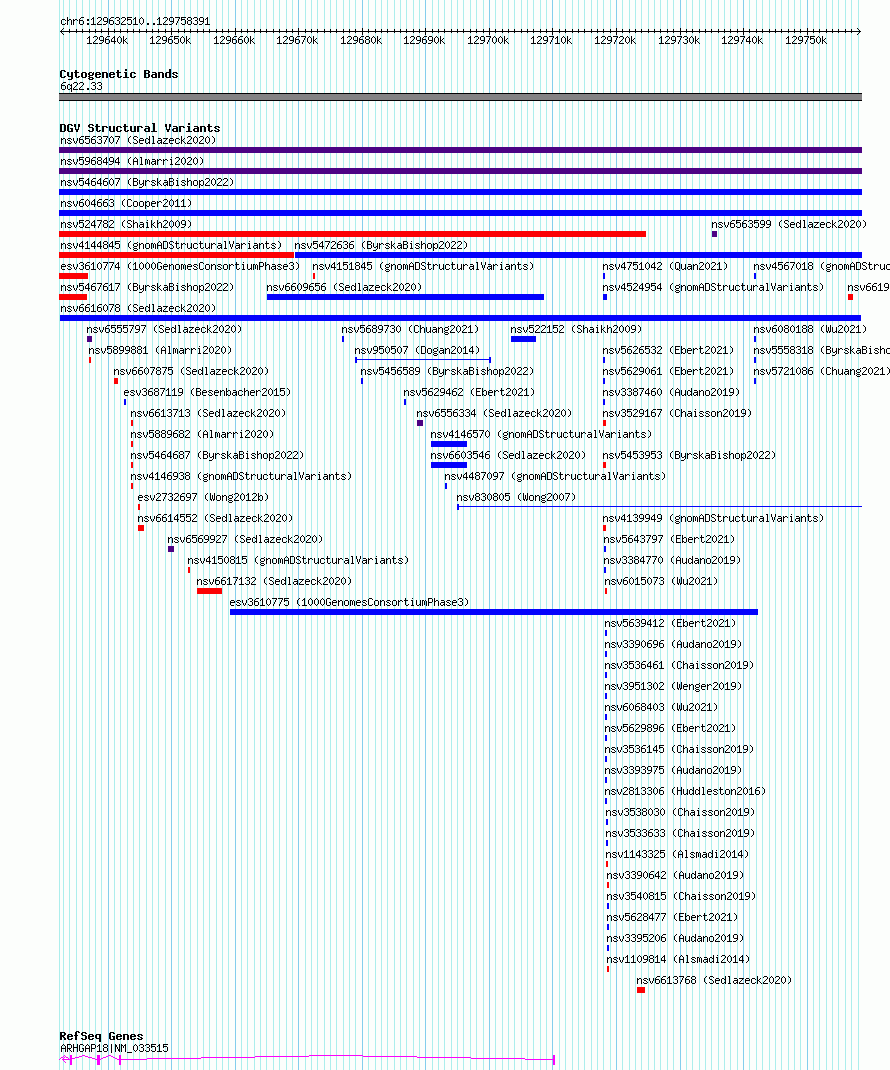
Task: Click the nsv4751042 (Quan2021) label
Action: click(665, 266)
